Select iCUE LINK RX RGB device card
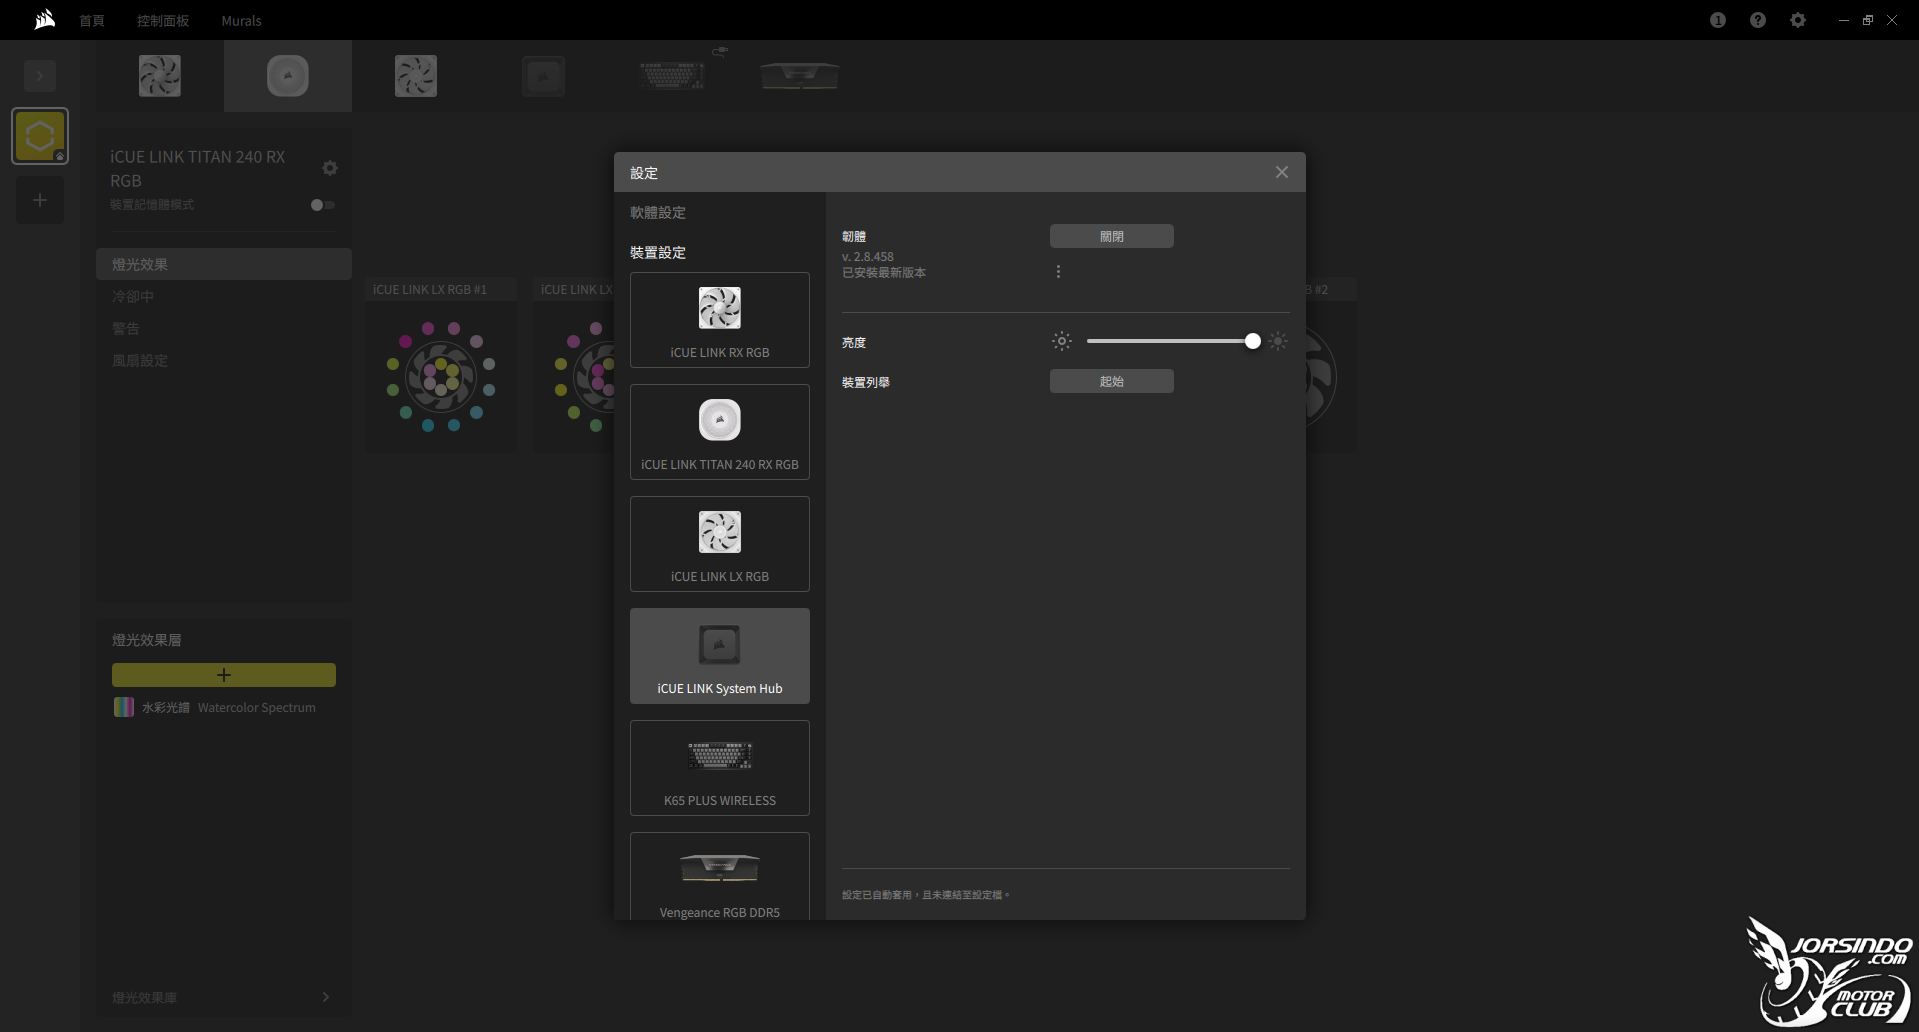 [720, 320]
